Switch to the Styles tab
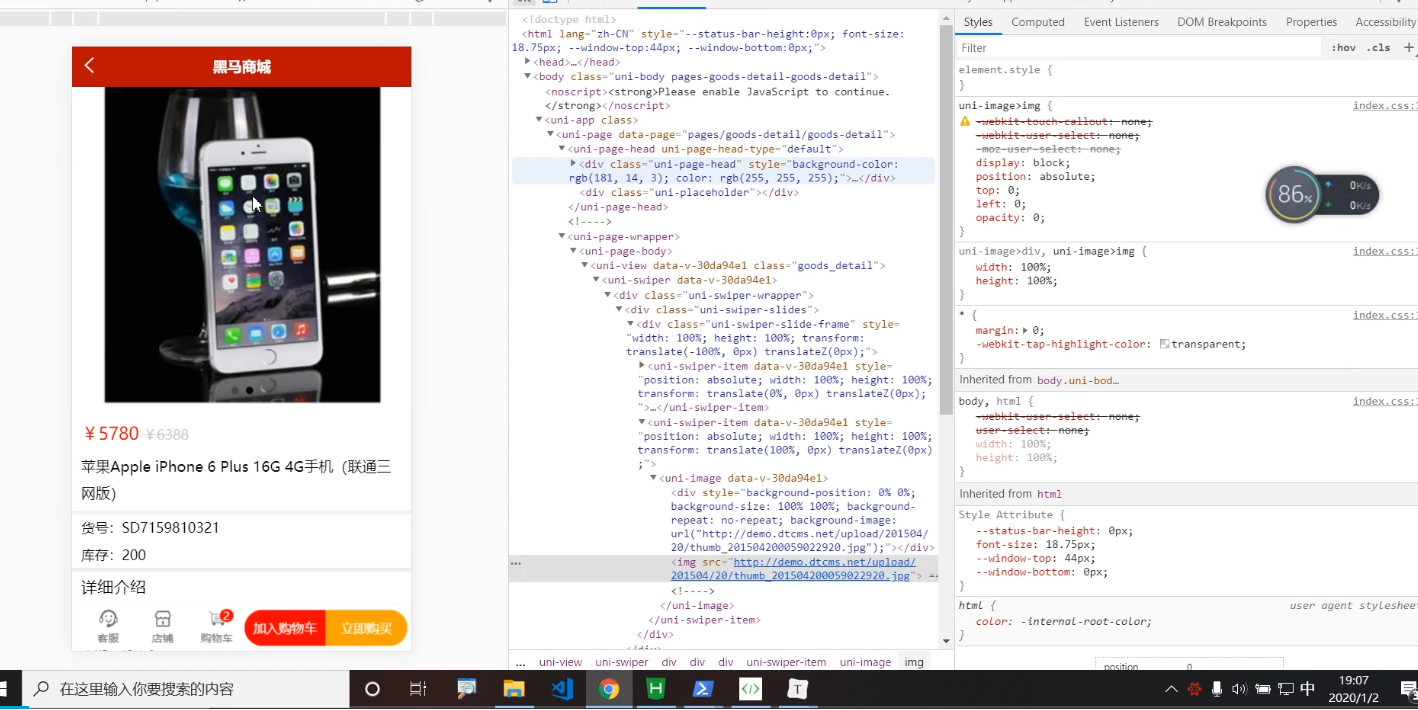The image size is (1418, 710). coord(978,22)
